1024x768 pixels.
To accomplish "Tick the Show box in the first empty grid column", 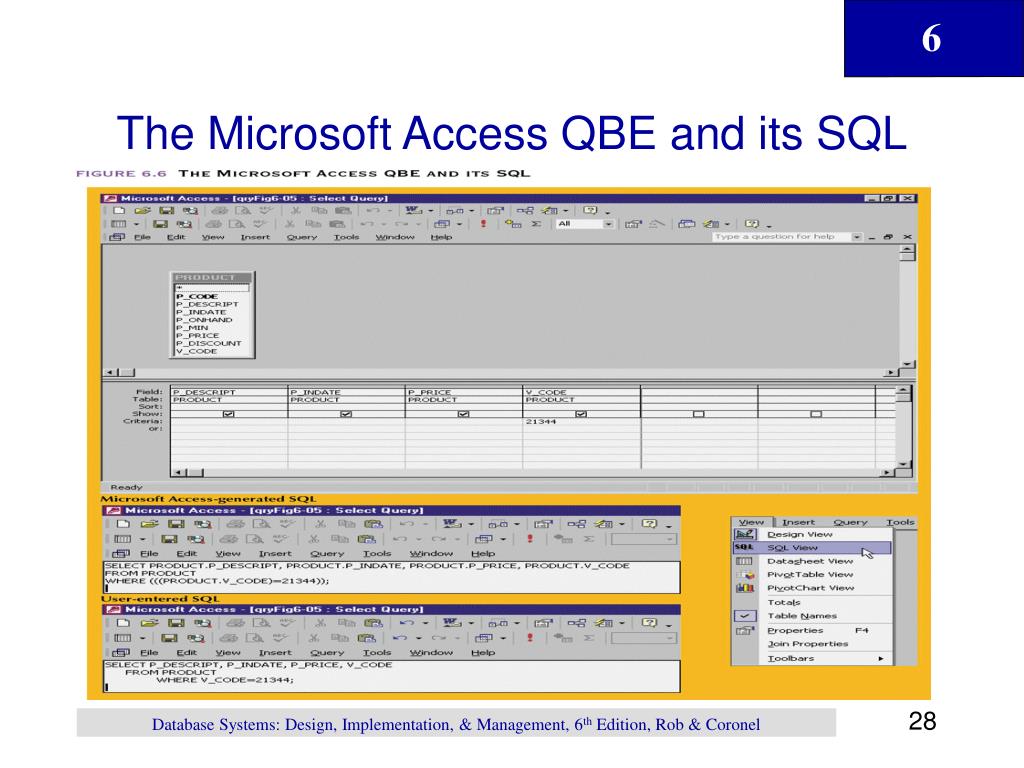I will click(x=699, y=414).
